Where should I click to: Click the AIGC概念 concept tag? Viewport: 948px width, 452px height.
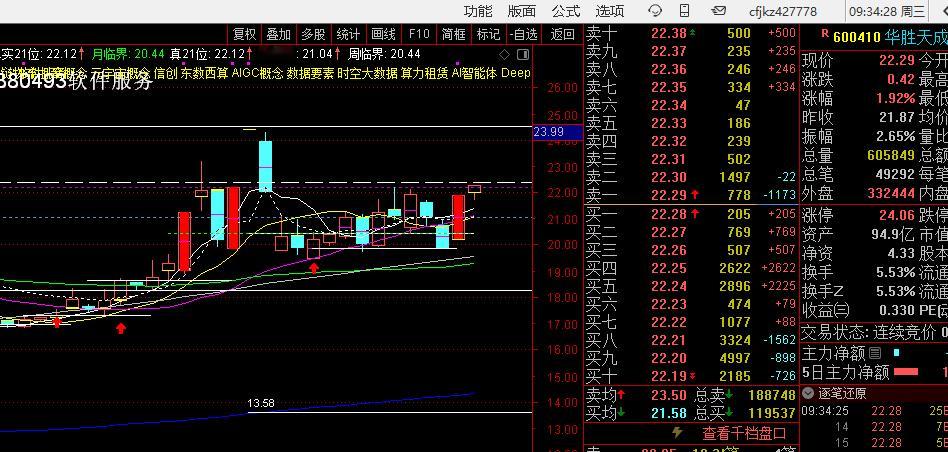257,73
